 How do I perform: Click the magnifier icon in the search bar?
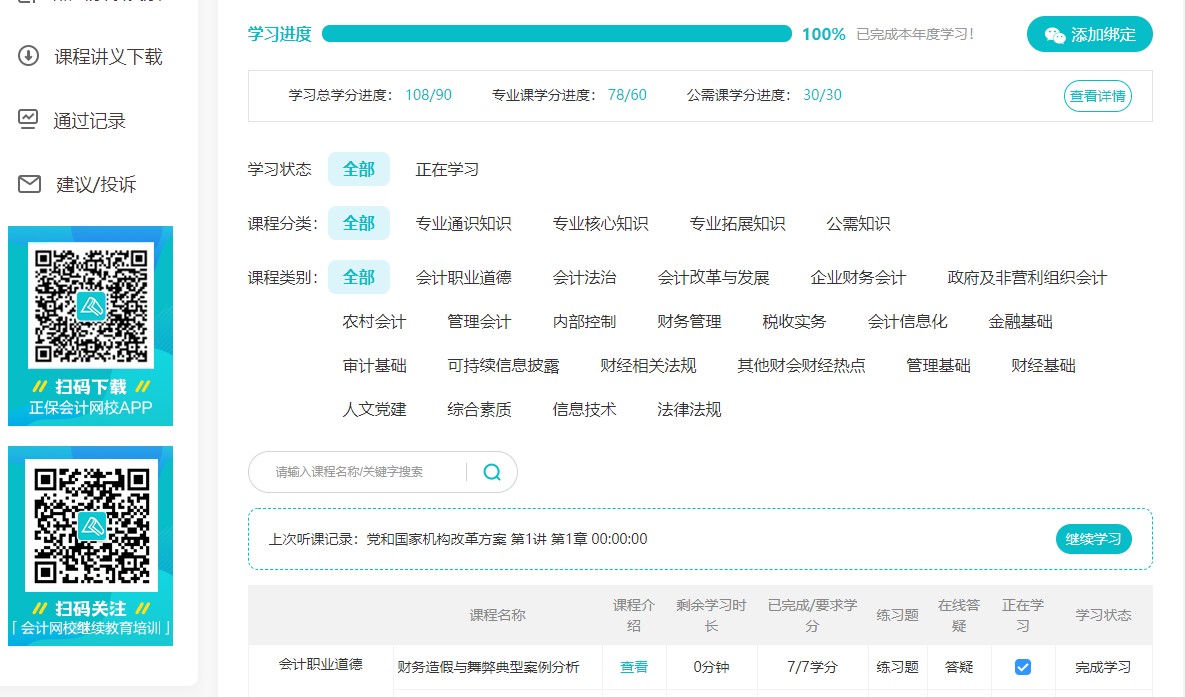[491, 471]
